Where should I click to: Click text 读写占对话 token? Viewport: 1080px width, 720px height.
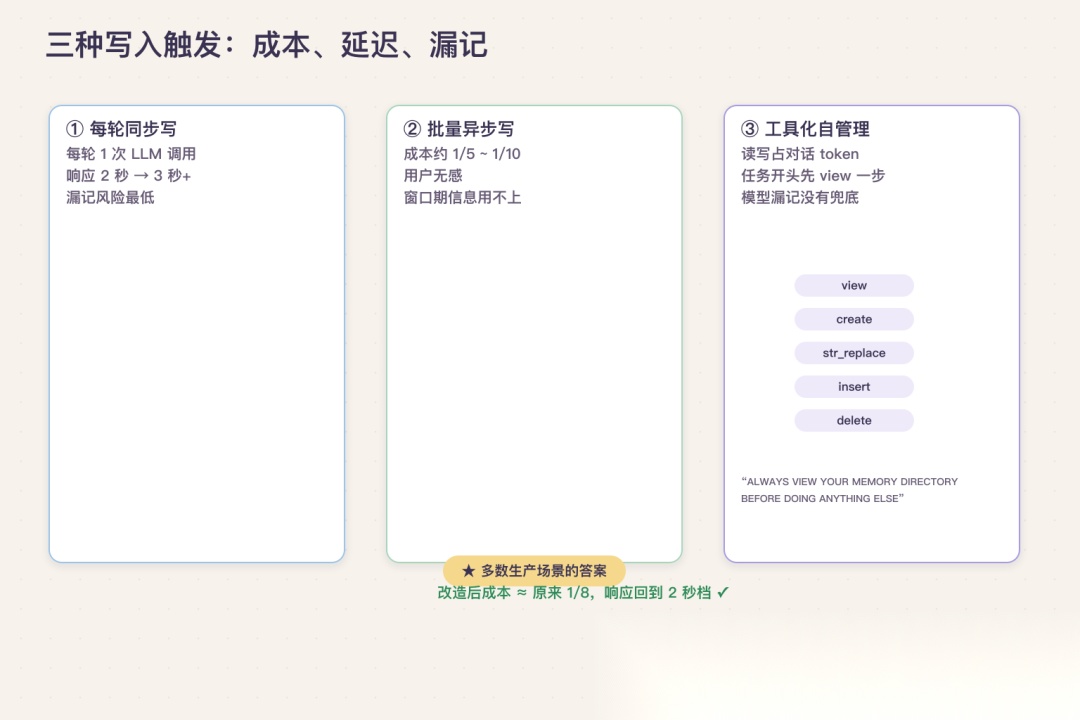[800, 154]
